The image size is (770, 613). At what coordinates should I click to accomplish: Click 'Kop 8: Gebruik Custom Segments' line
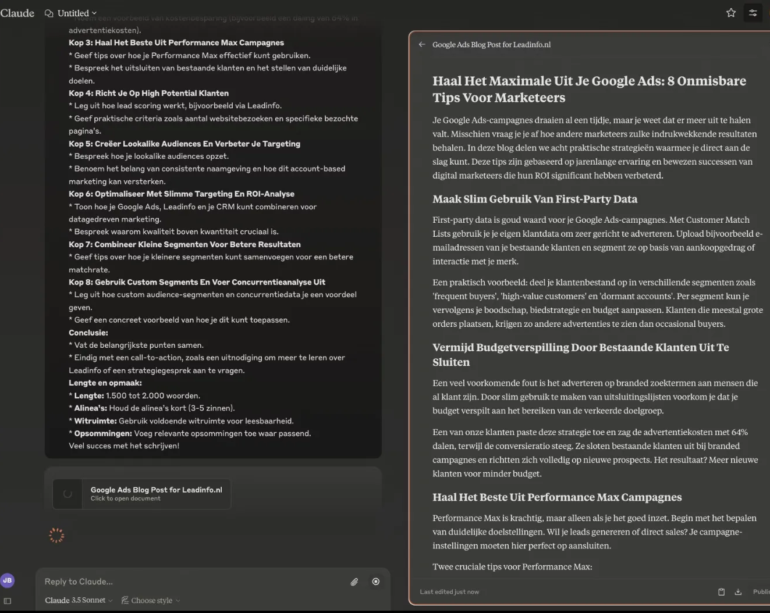(196, 282)
